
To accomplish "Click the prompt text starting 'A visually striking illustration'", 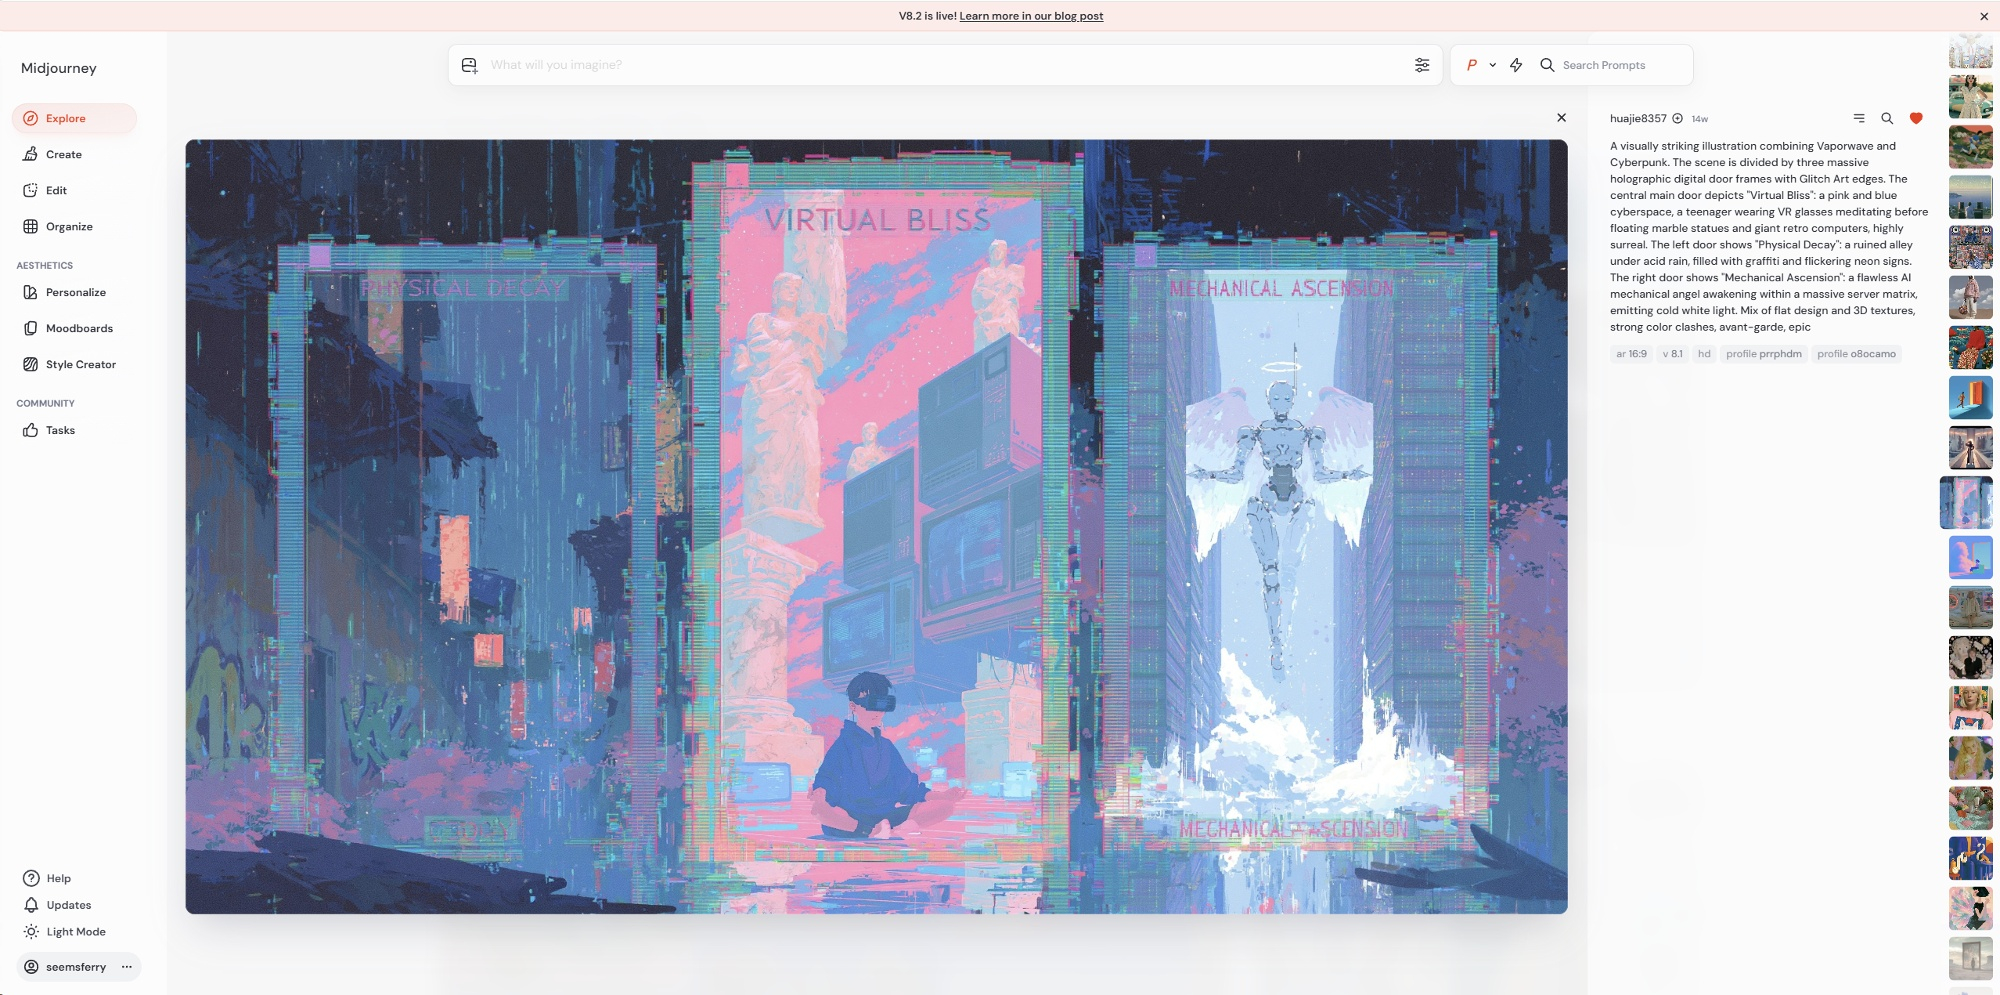I will click(1768, 236).
